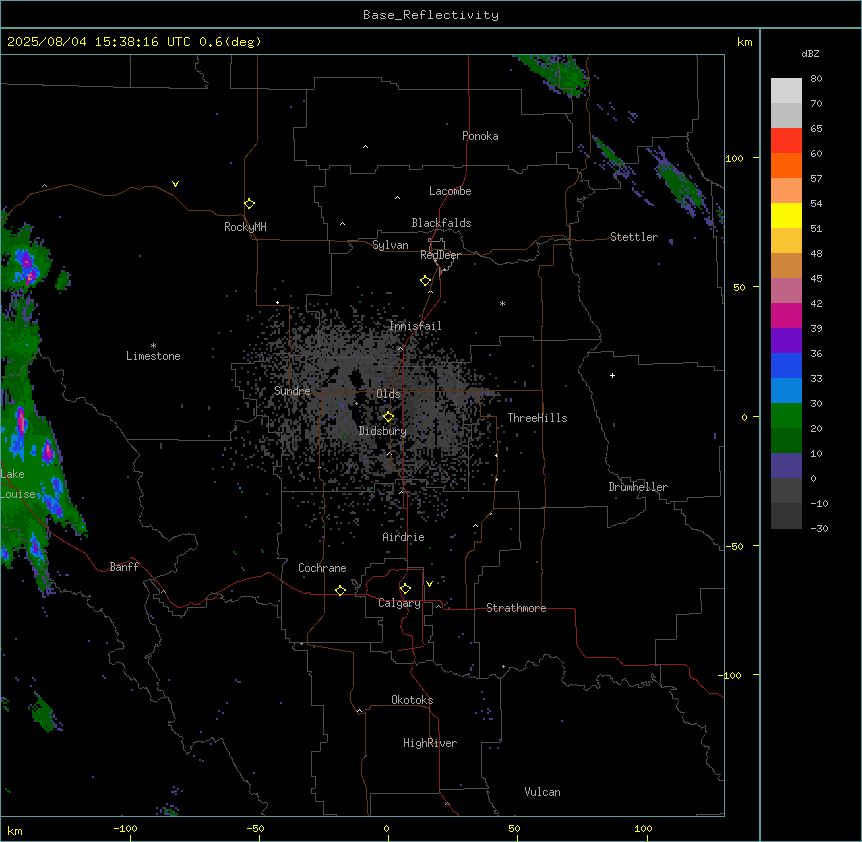Image resolution: width=862 pixels, height=842 pixels.
Task: Click the Sundre city label
Action: (292, 391)
